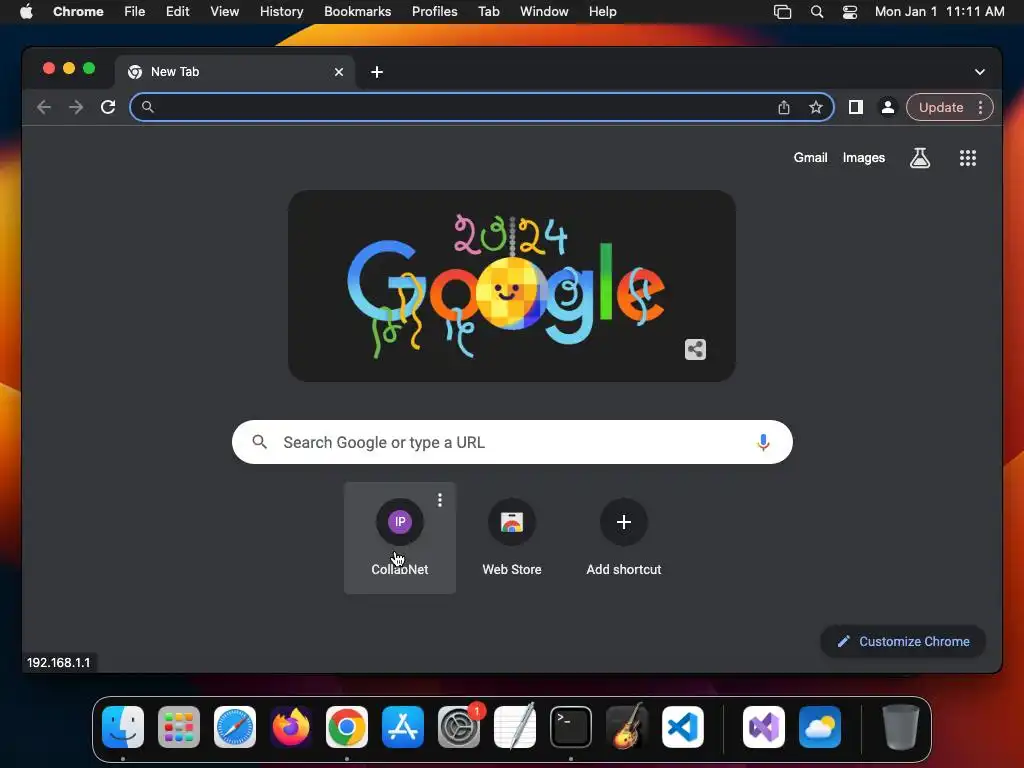Open Chrome's three-dot menu
Image resolution: width=1024 pixels, height=768 pixels.
pos(980,107)
